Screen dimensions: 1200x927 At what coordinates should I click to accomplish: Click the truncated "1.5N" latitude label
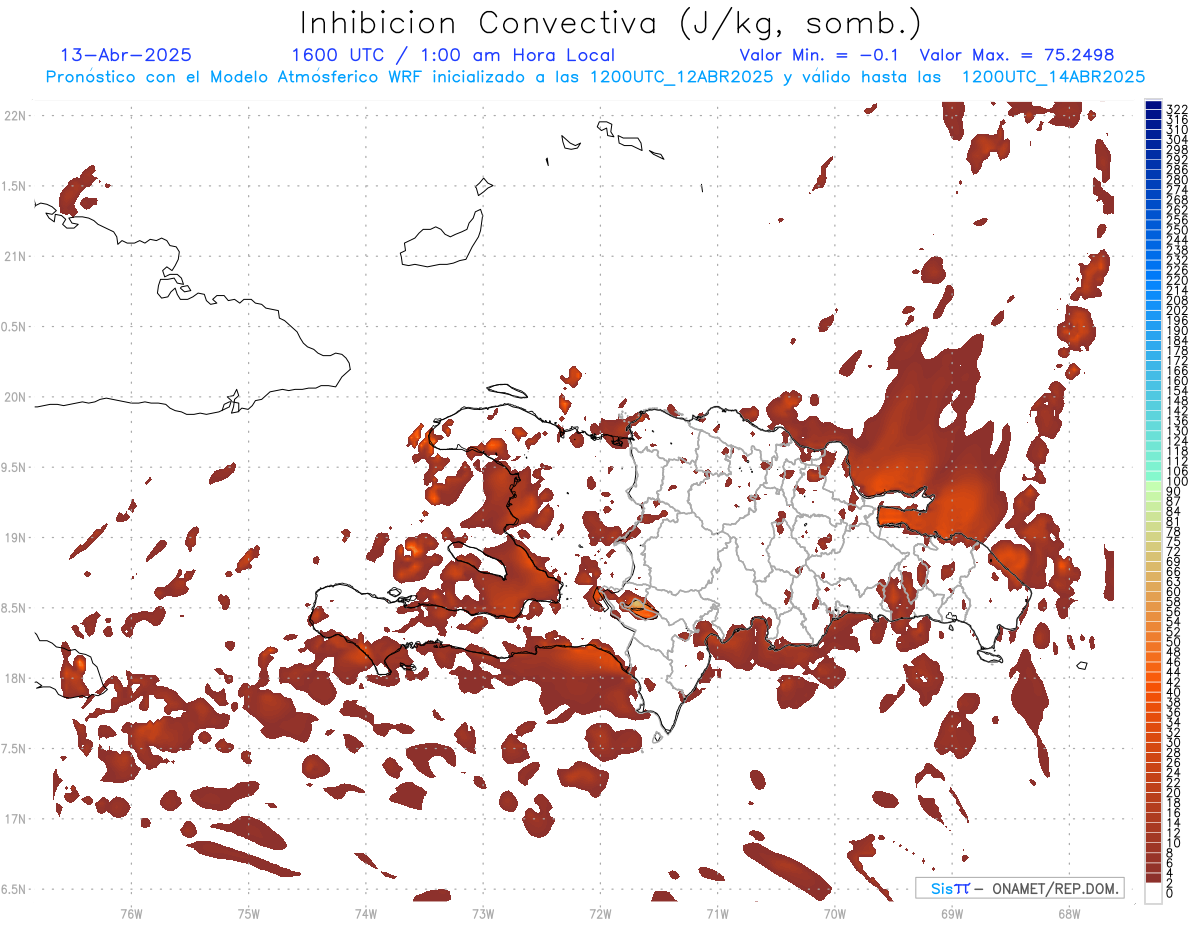tap(14, 186)
